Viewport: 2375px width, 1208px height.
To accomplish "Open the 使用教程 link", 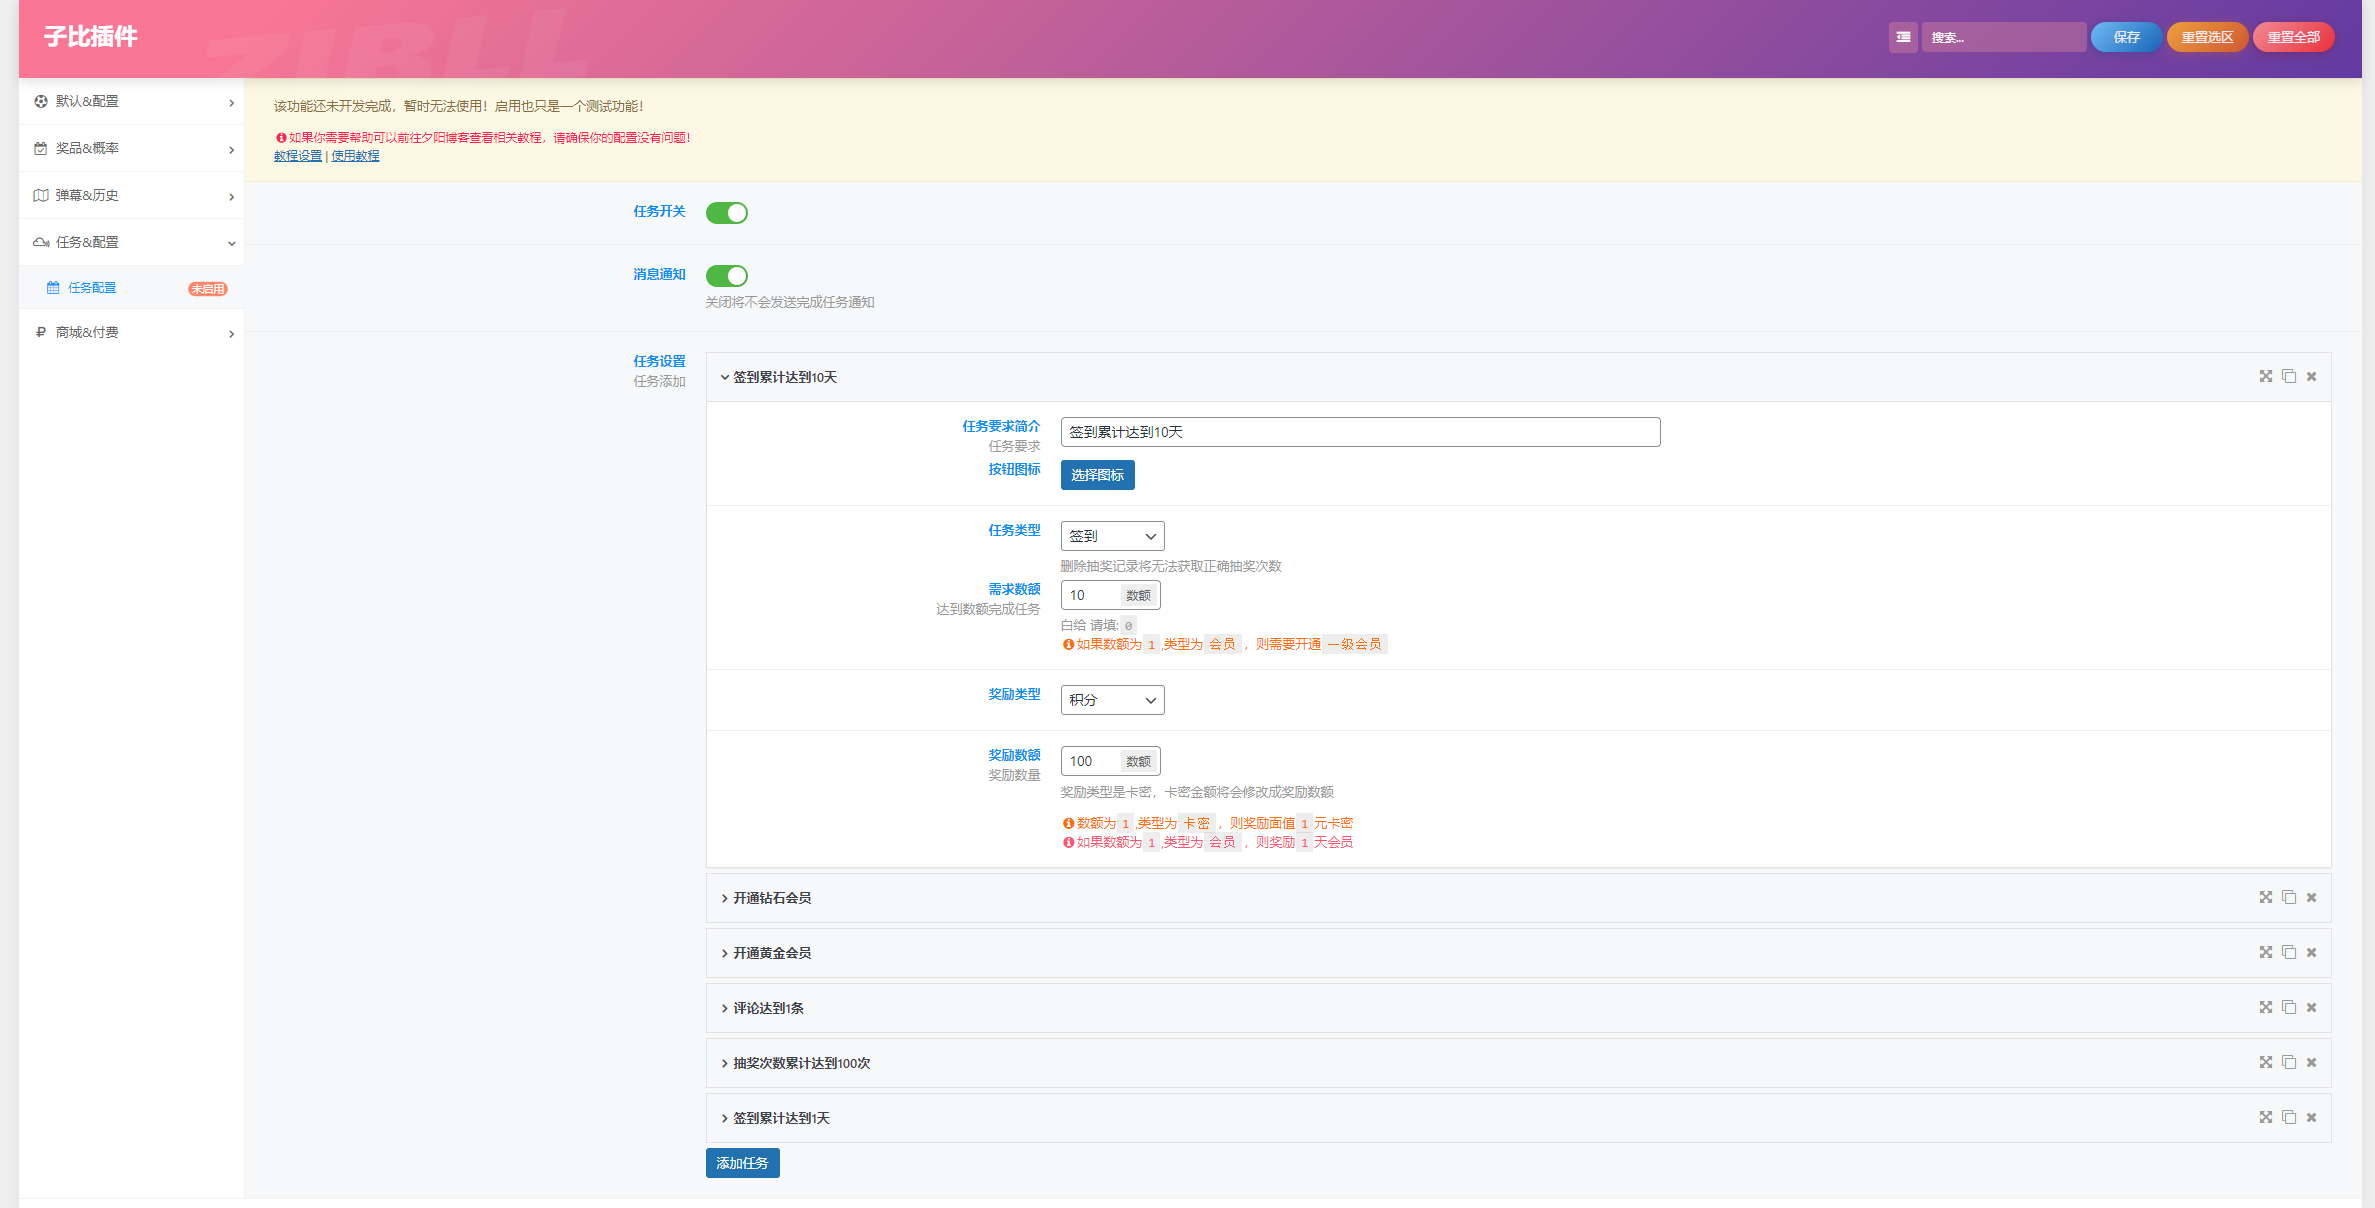I will (355, 156).
